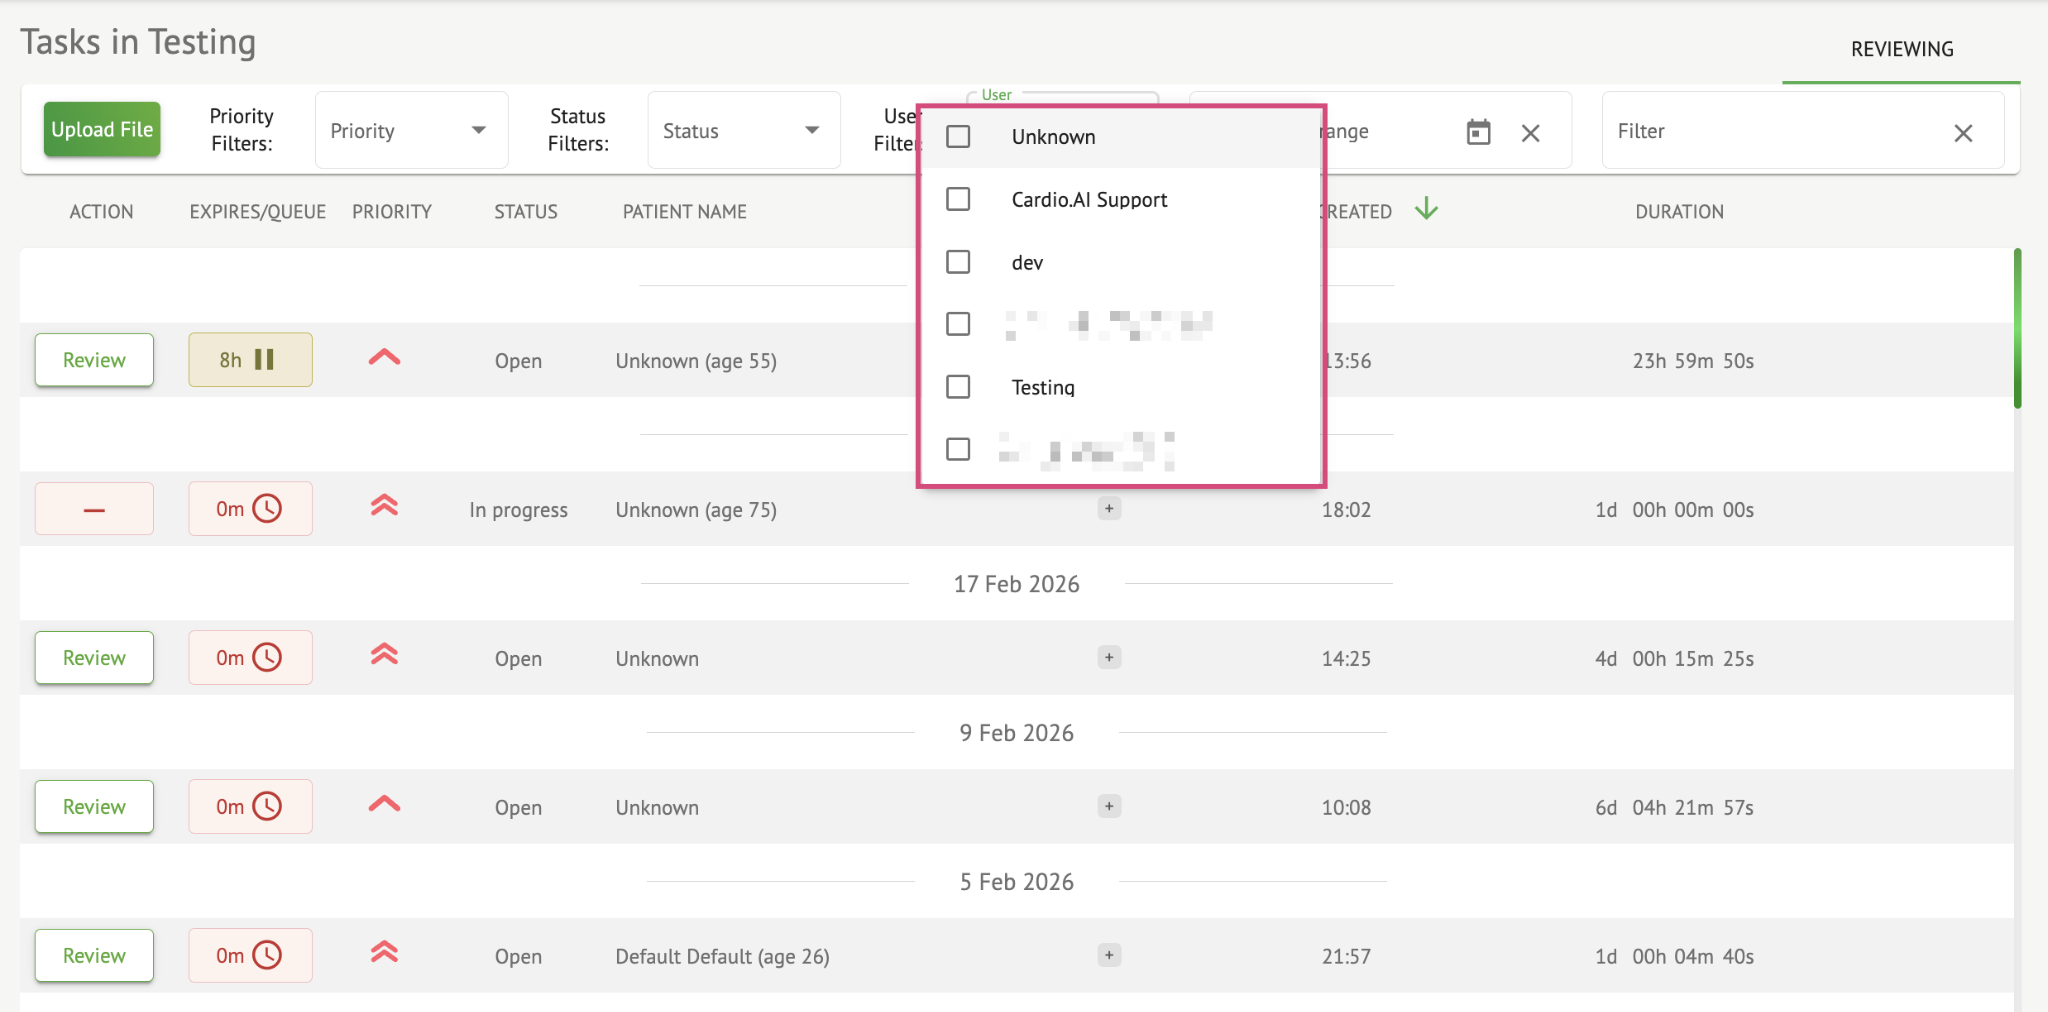This screenshot has height=1012, width=2048.
Task: Clear the date range with X icon
Action: coord(1530,133)
